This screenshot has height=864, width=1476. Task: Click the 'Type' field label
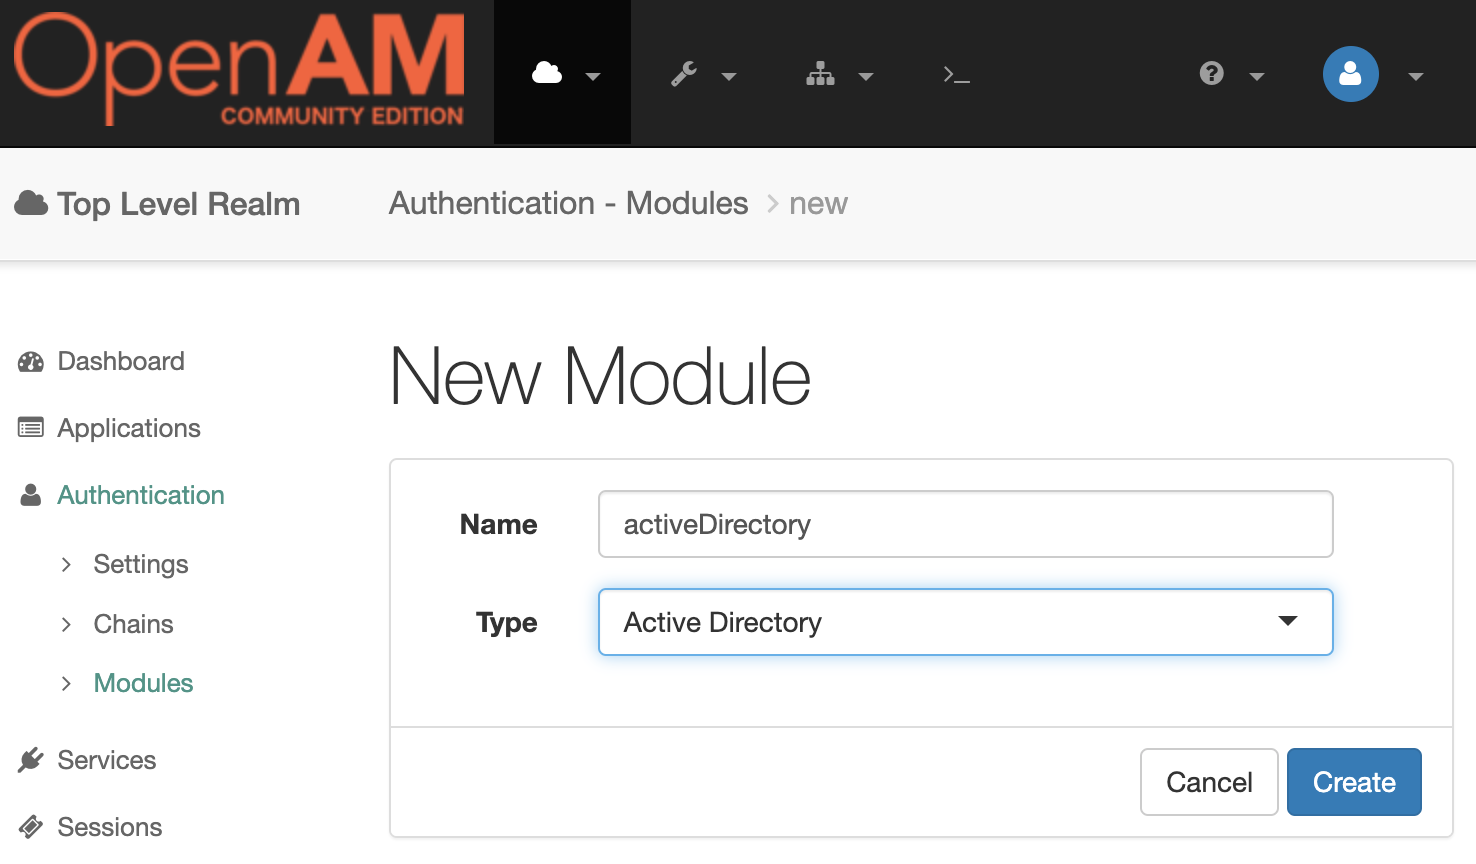[507, 623]
